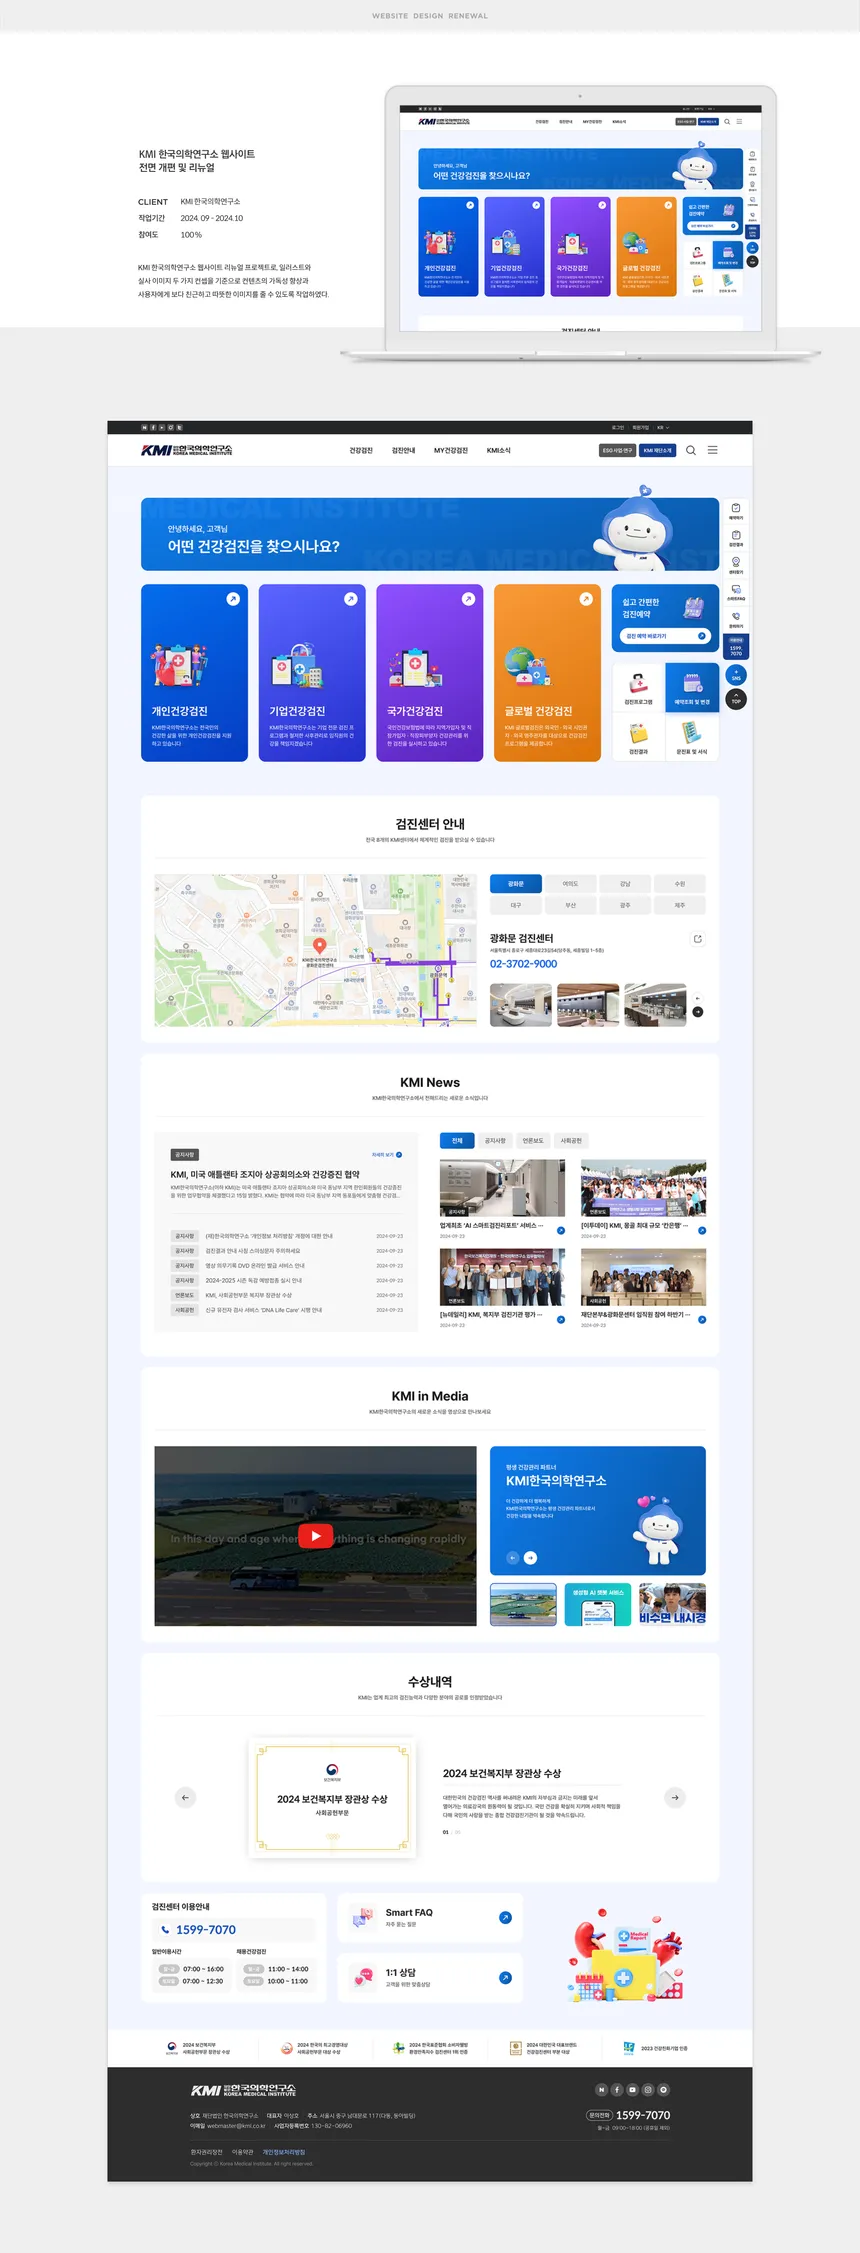Image resolution: width=860 pixels, height=2253 pixels.
Task: Go to previous award with left arrow
Action: tap(185, 1797)
